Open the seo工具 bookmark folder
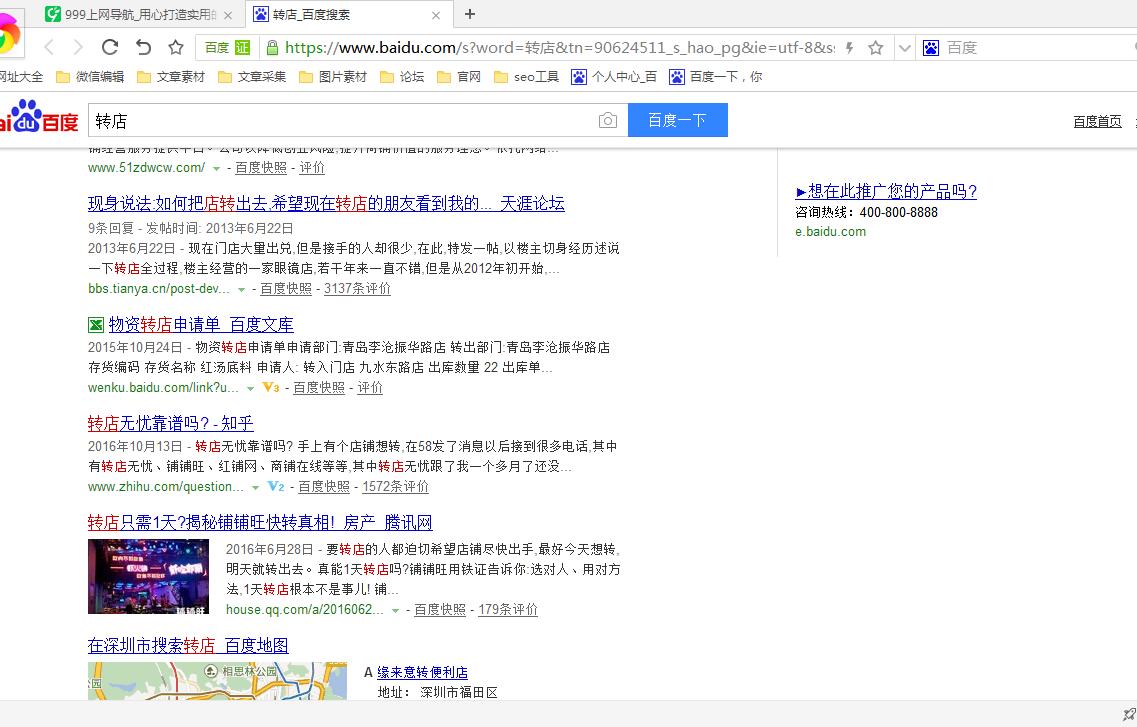The height and width of the screenshot is (727, 1137). coord(526,77)
